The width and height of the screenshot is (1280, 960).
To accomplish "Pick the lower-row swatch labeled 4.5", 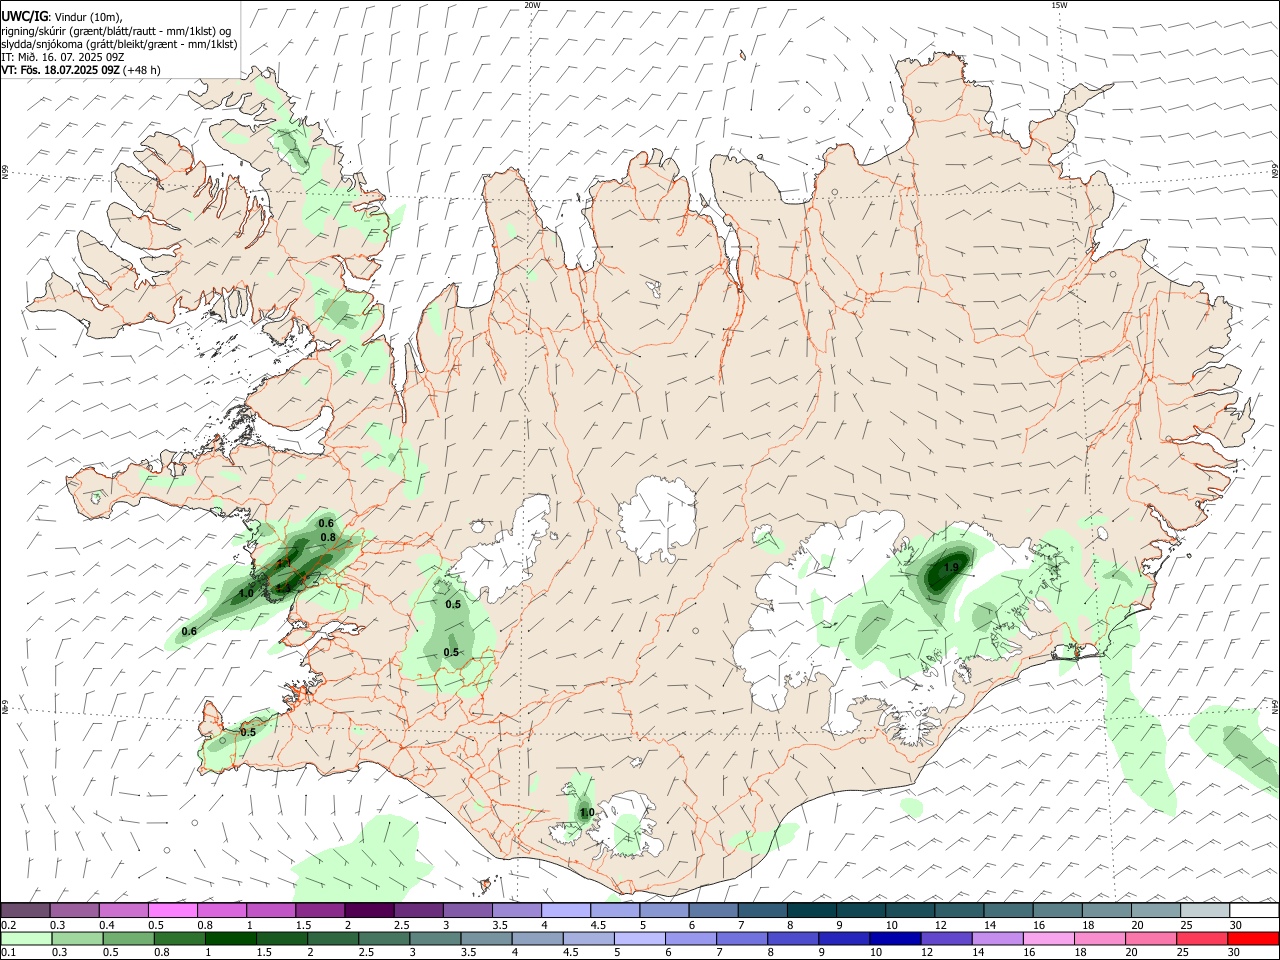I will 589,938.
